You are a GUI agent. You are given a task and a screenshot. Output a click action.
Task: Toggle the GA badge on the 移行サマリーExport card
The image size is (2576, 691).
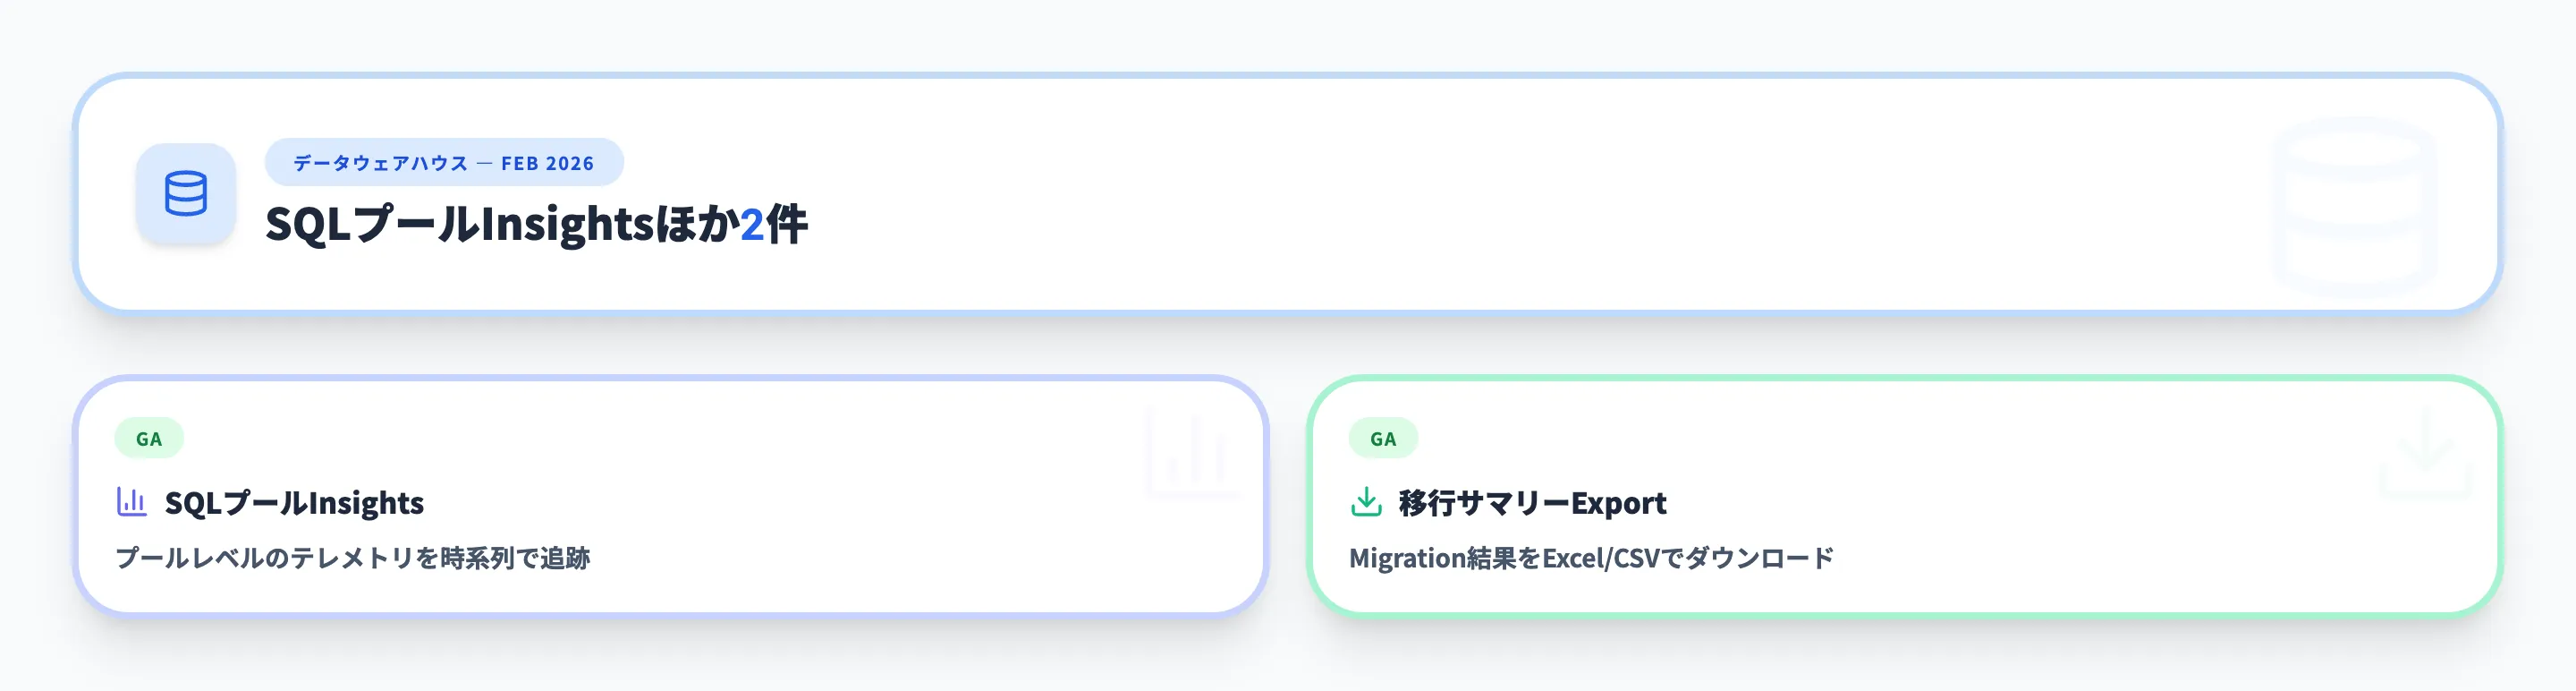pyautogui.click(x=1383, y=437)
